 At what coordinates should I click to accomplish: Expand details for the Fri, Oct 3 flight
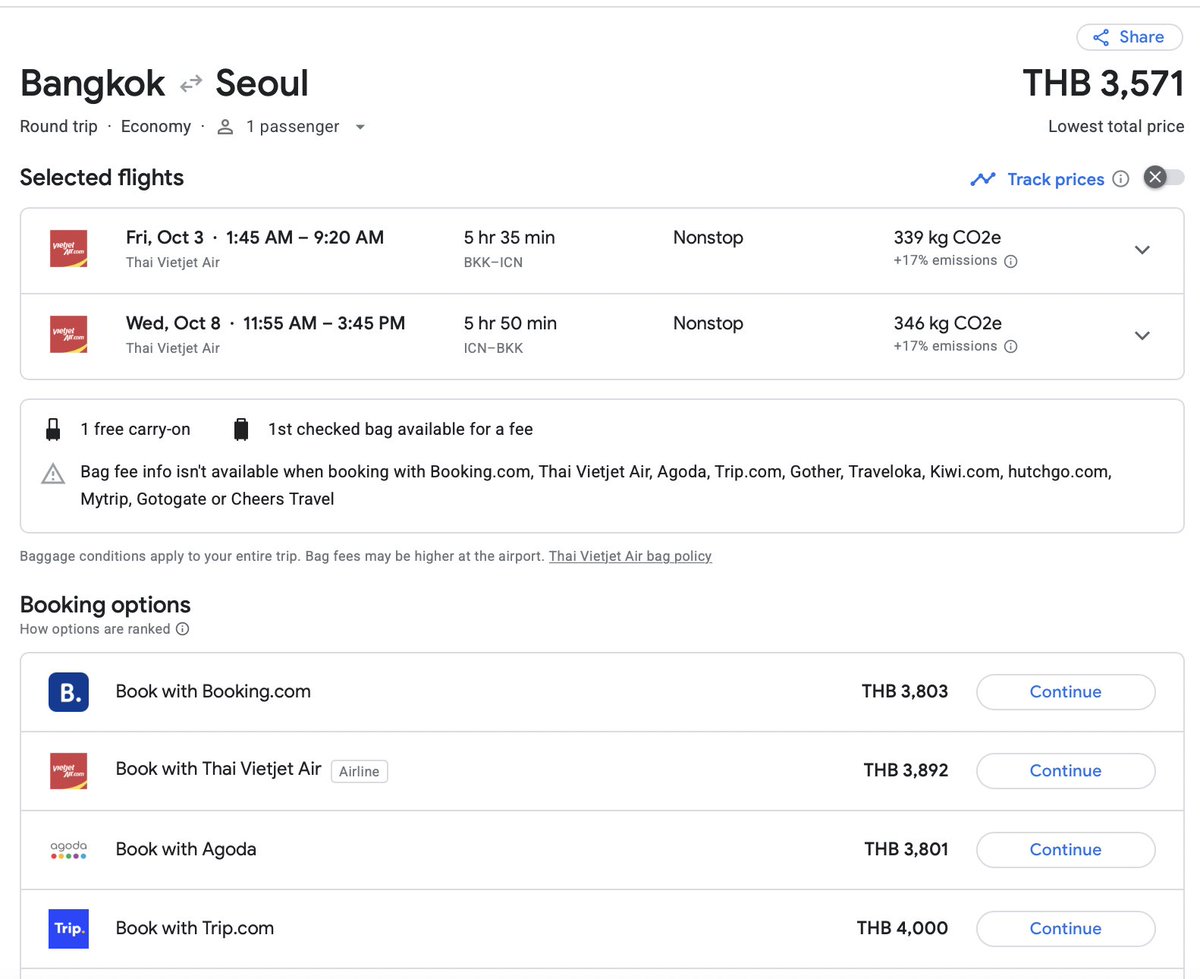point(1142,249)
